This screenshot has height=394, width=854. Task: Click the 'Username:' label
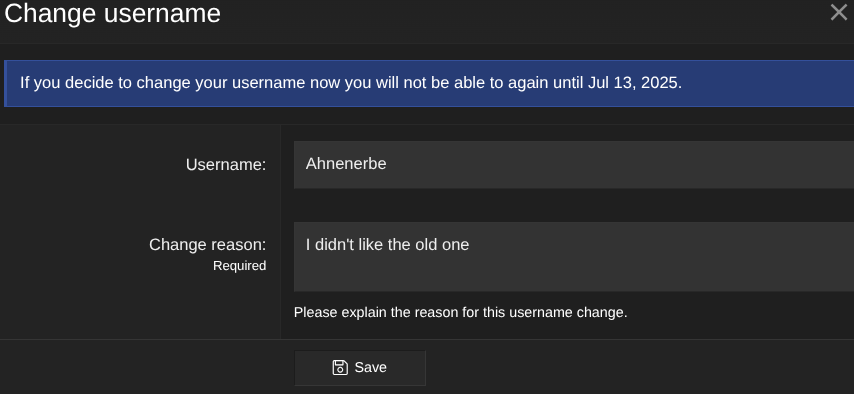(226, 165)
